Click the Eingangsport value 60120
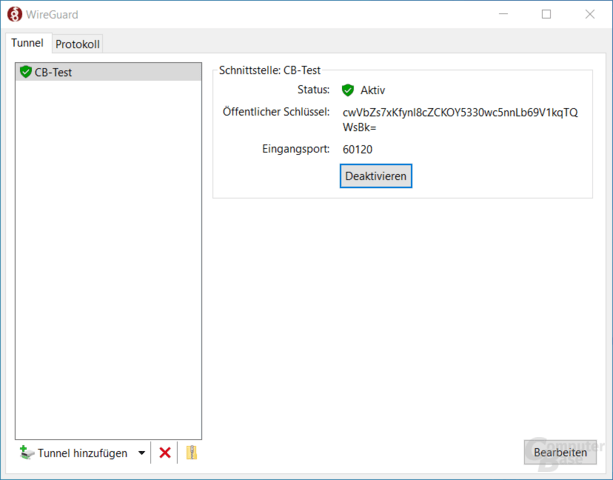The image size is (613, 480). click(x=357, y=149)
